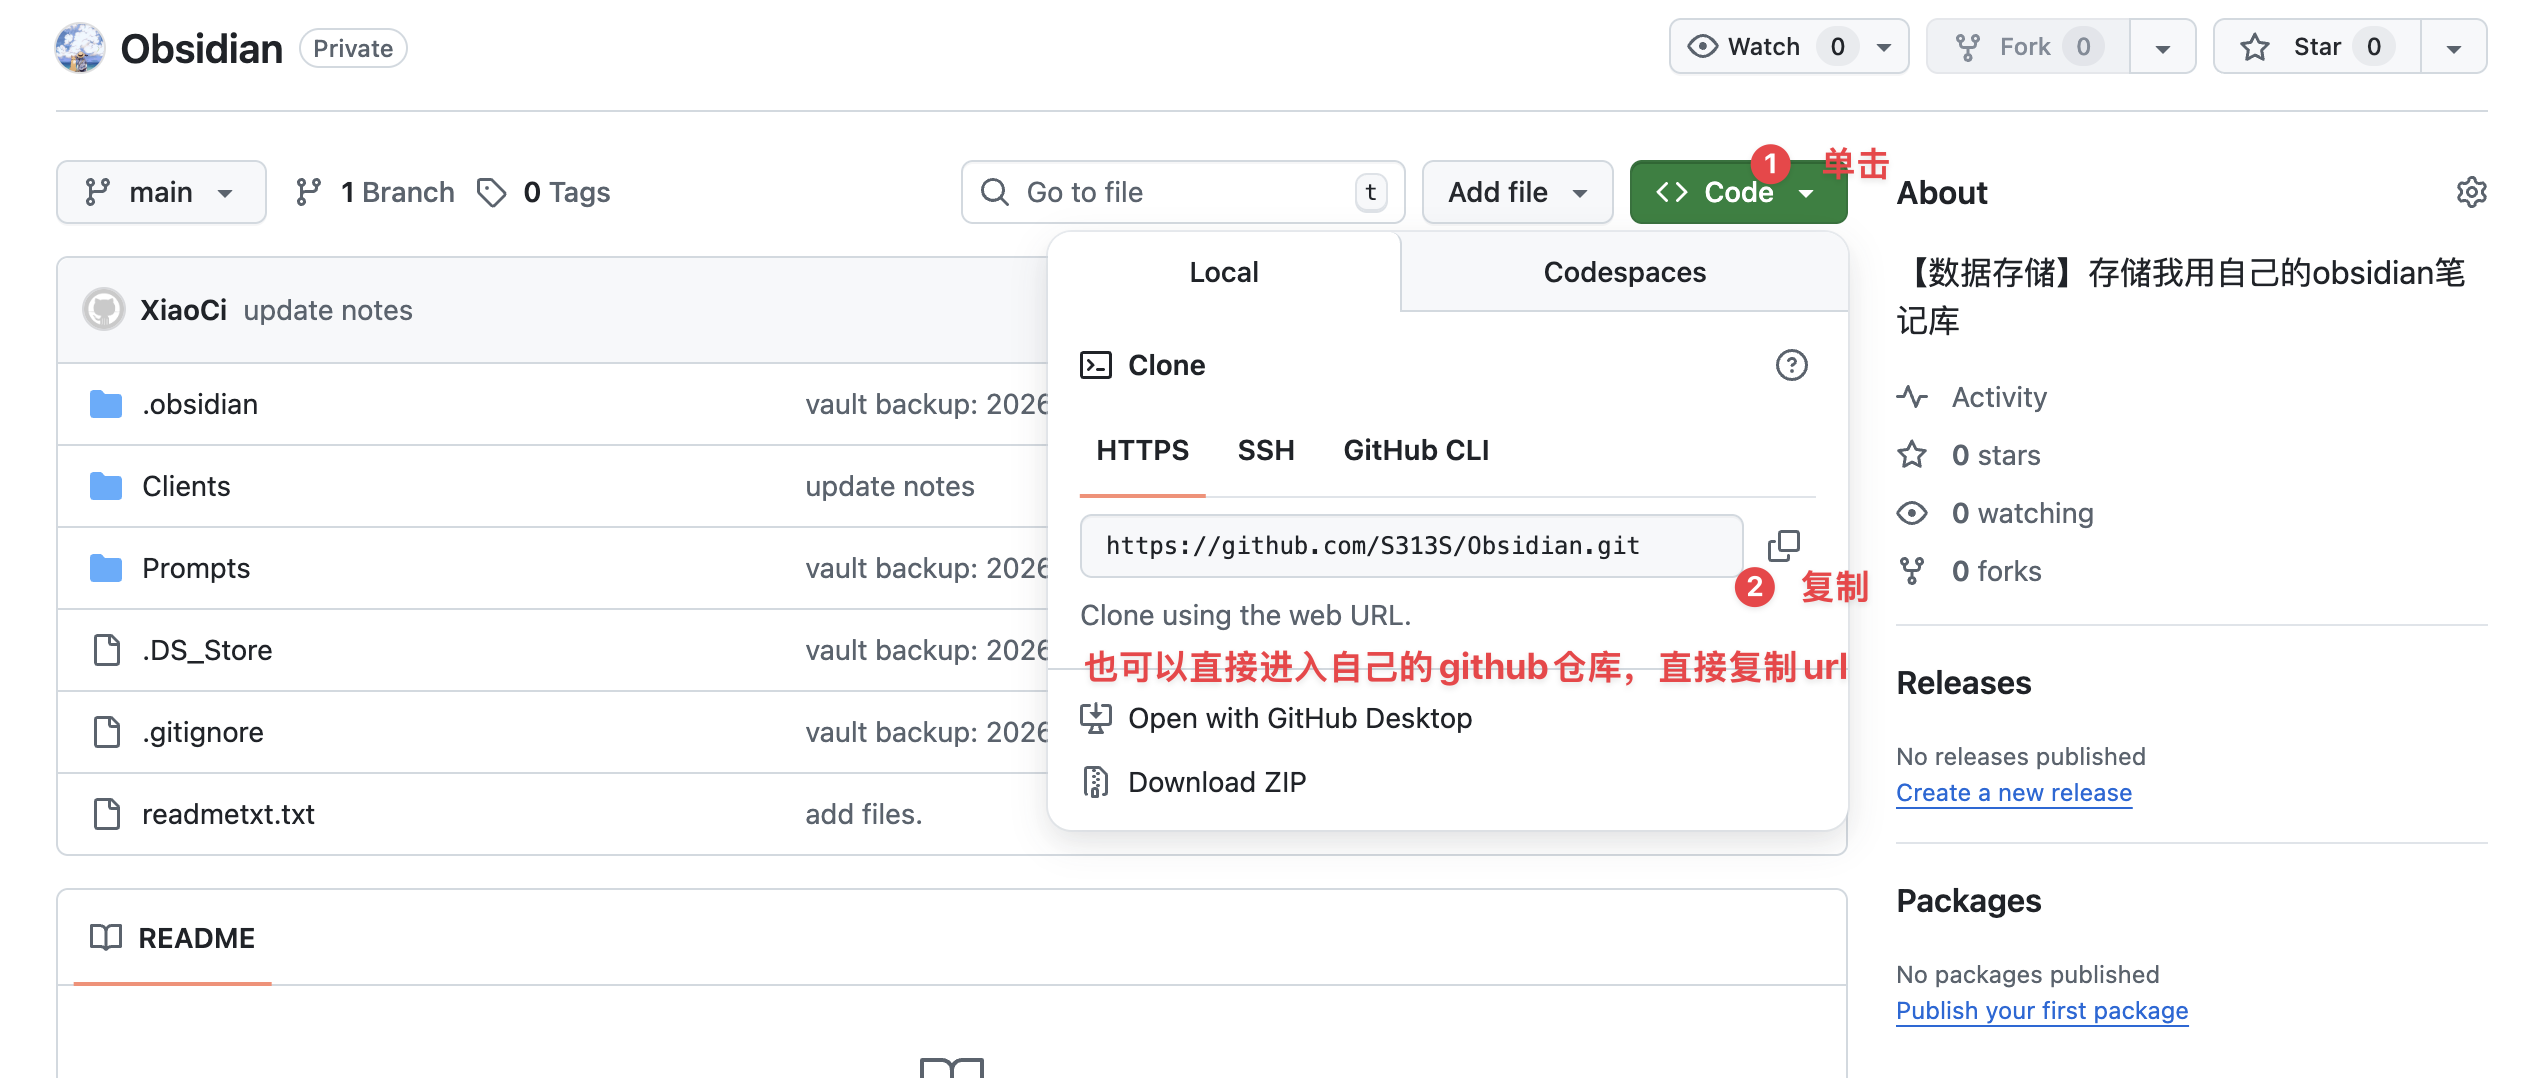
Task: Open the .DS_Store file
Action: (x=207, y=650)
